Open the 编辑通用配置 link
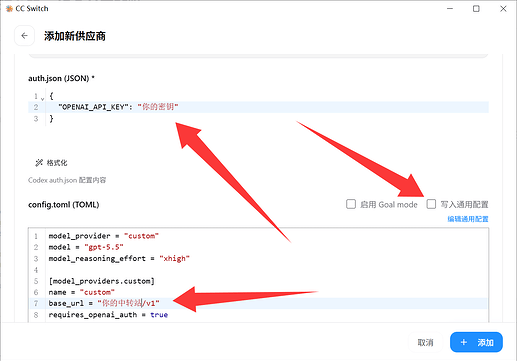The width and height of the screenshot is (517, 361). point(468,219)
